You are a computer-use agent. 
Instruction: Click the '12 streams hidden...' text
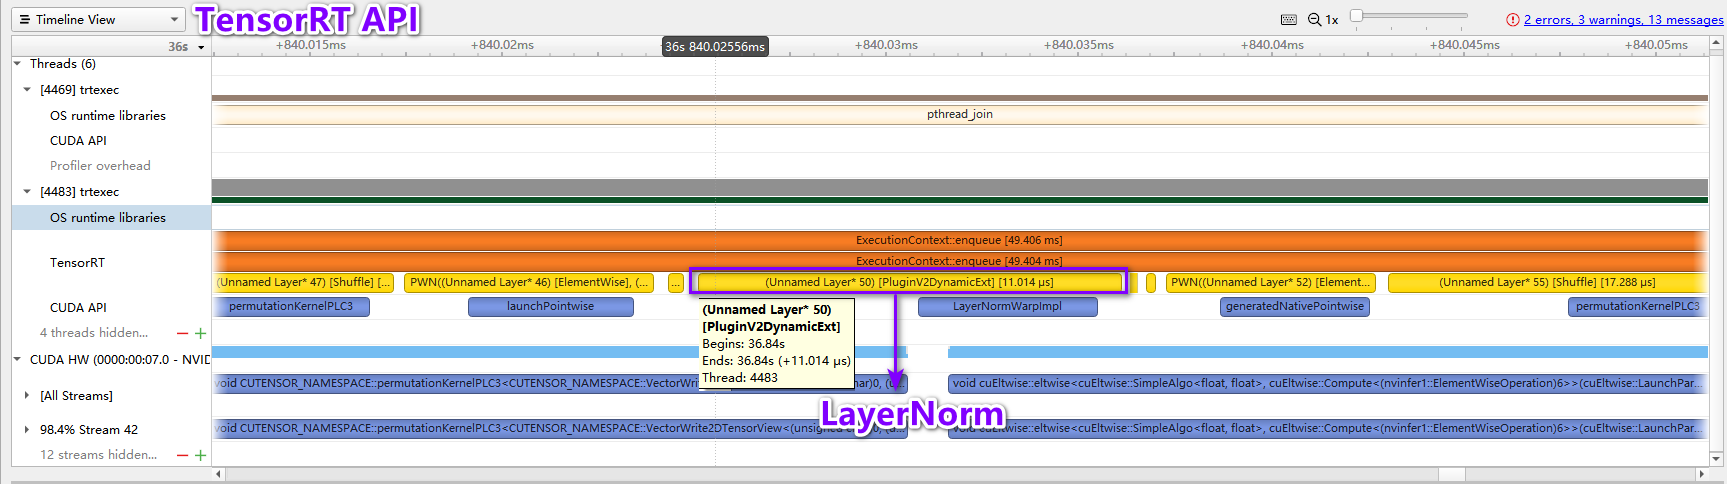click(99, 455)
